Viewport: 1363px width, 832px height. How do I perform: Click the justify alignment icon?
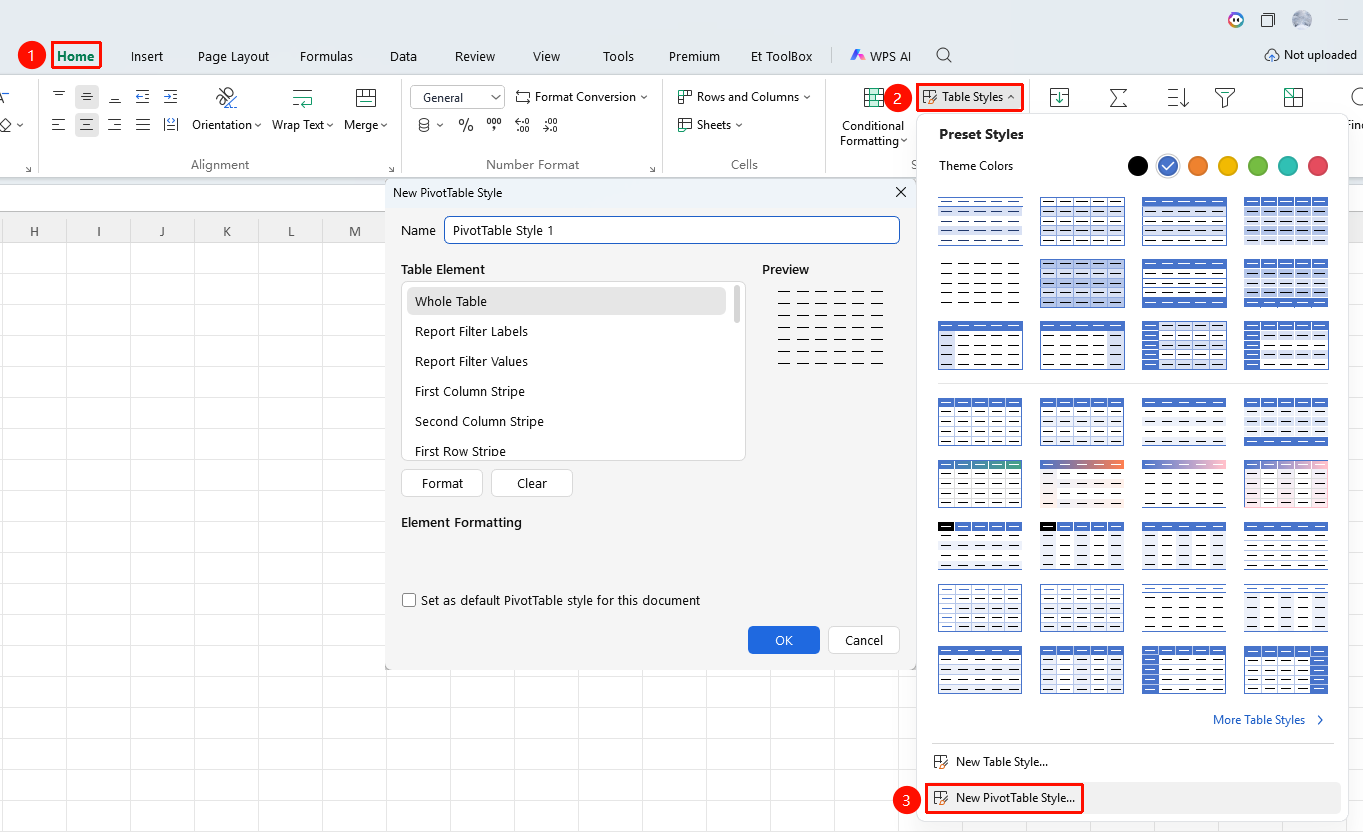[x=143, y=125]
